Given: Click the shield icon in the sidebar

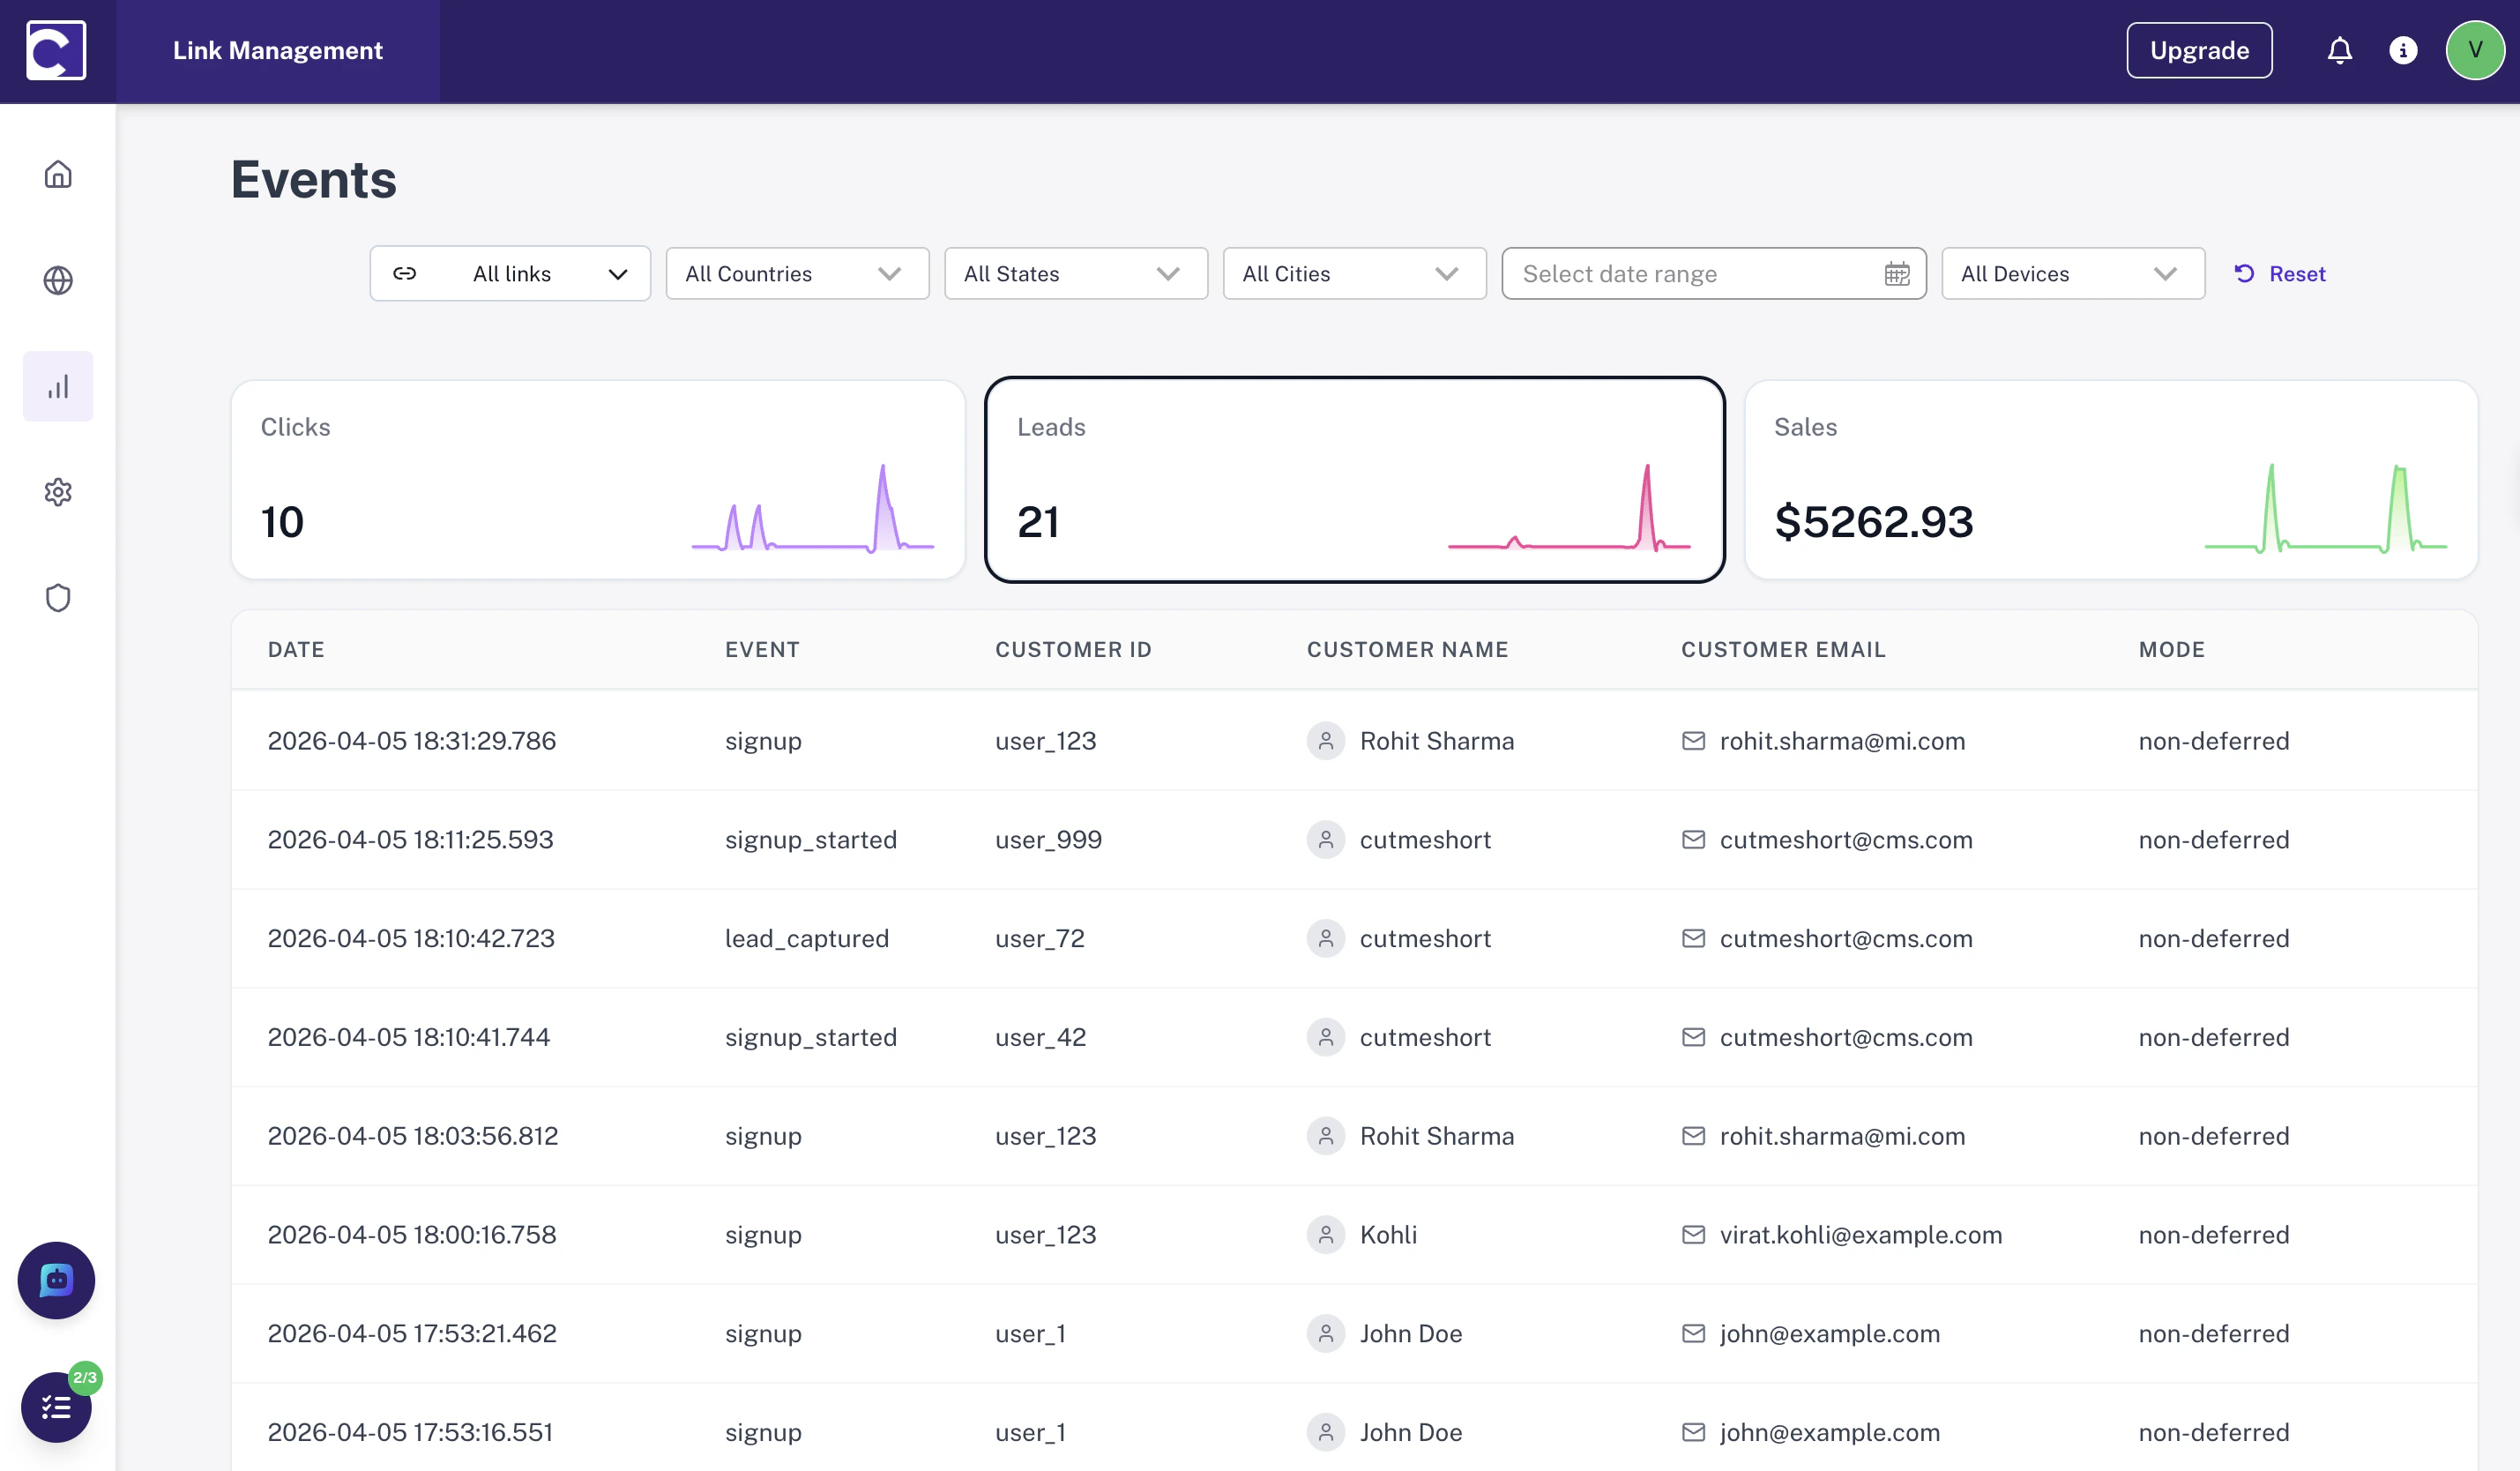Looking at the screenshot, I should (x=57, y=597).
